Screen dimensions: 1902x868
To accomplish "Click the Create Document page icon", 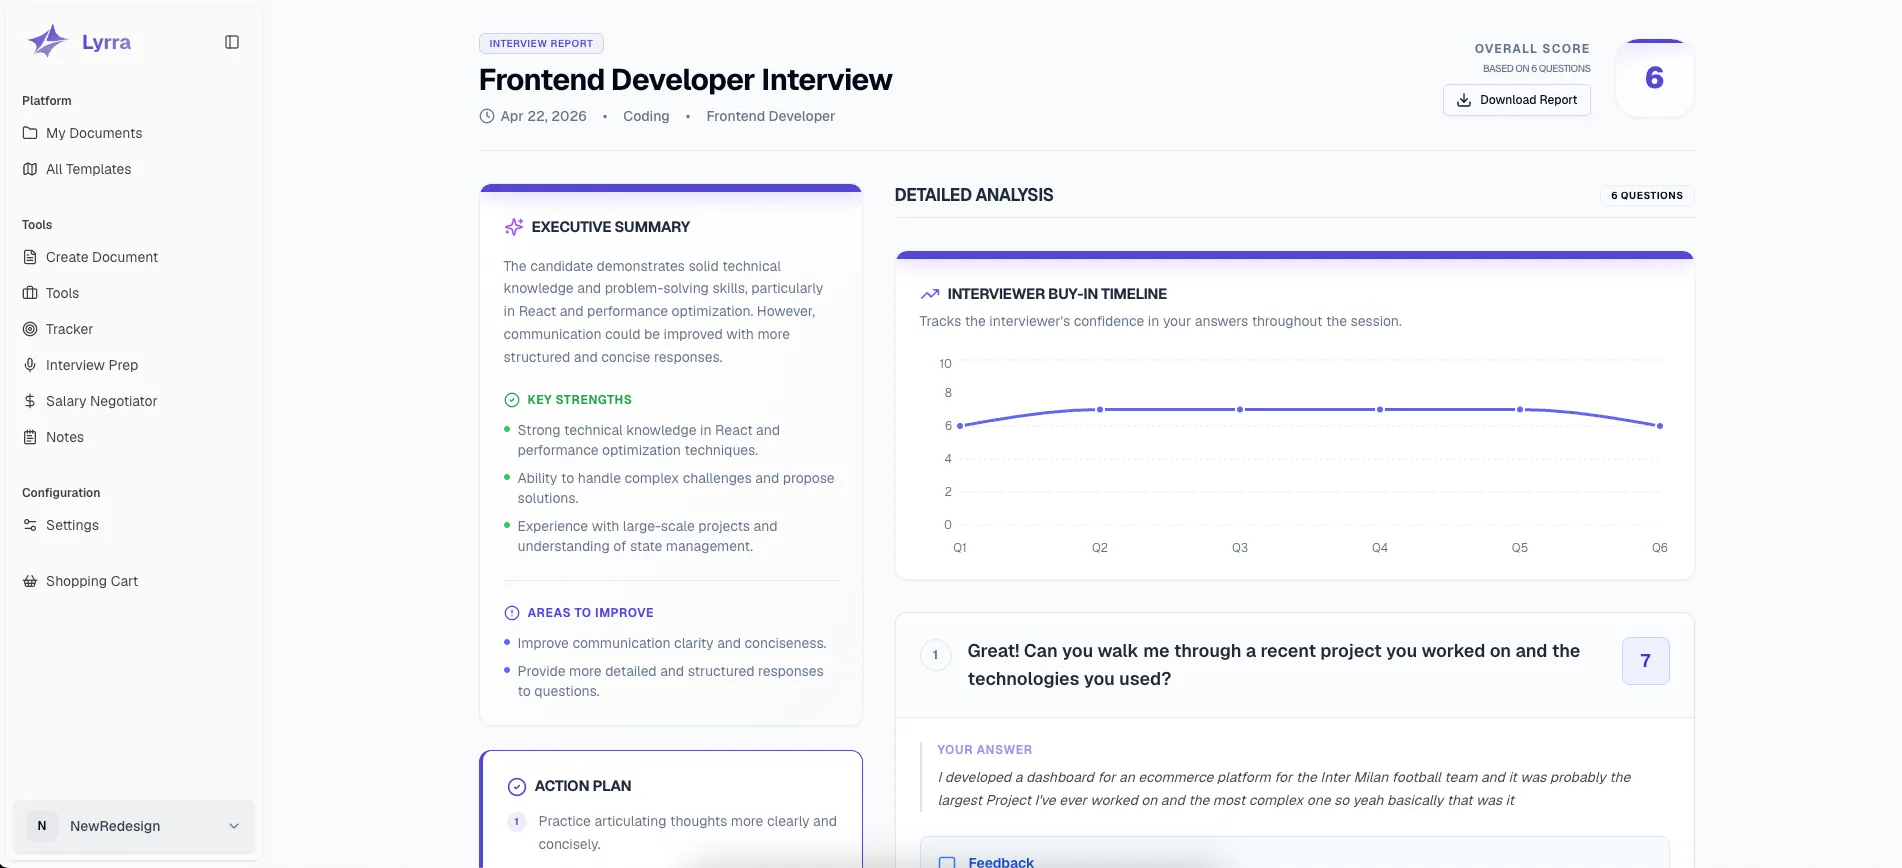I will (x=30, y=257).
